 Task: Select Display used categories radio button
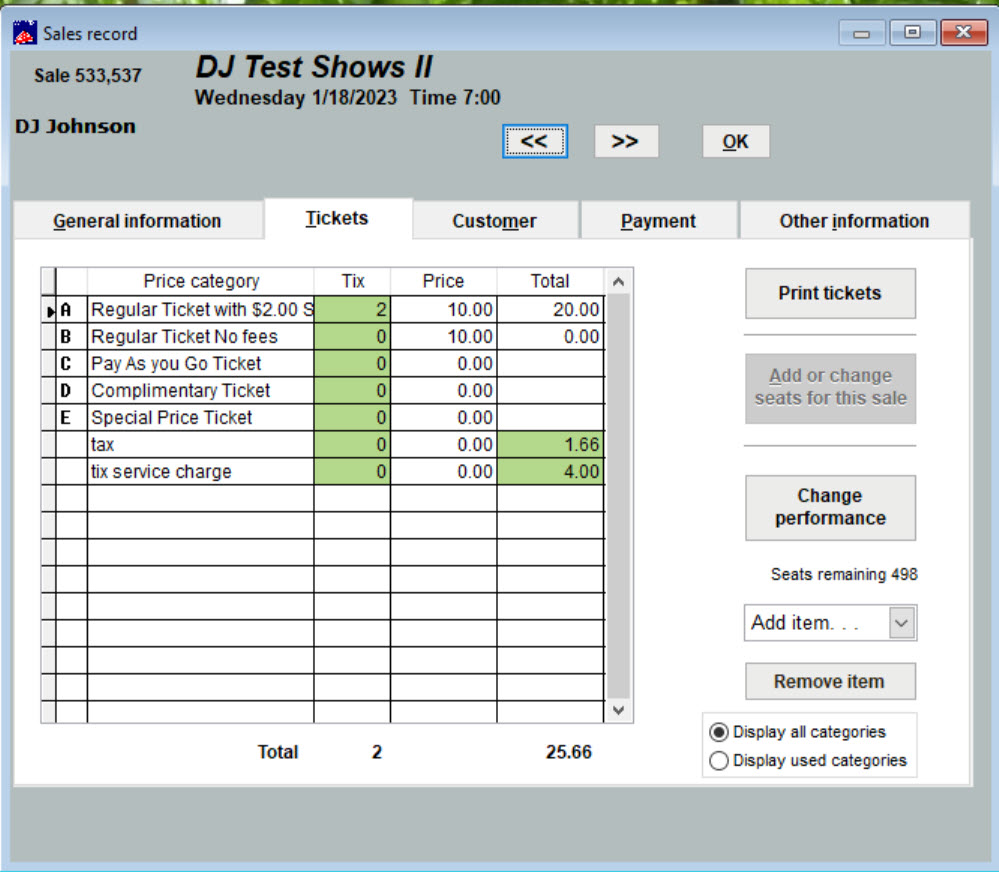tap(718, 761)
